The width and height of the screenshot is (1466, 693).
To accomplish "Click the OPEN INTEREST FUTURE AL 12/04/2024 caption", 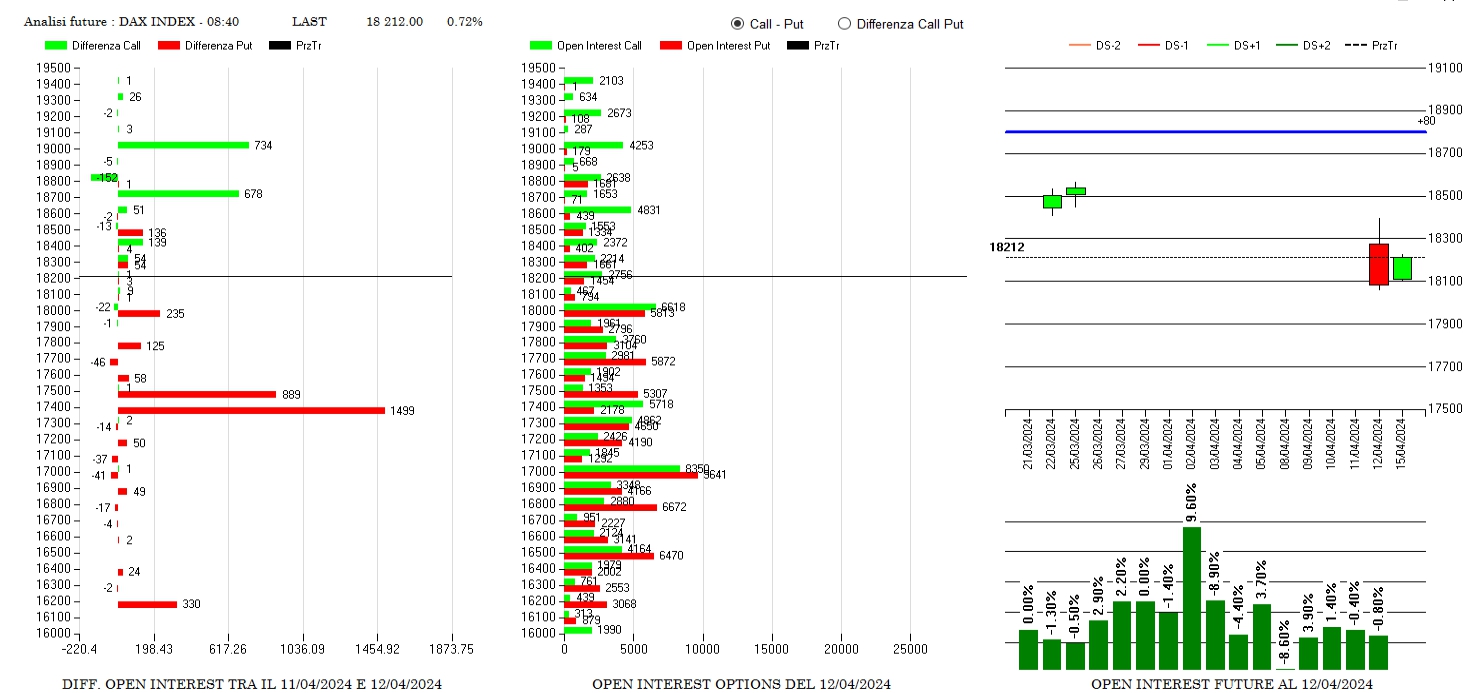I will pos(1232,684).
